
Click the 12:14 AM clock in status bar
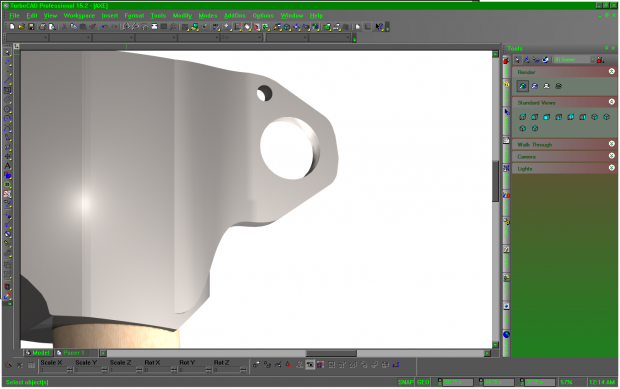(601, 382)
